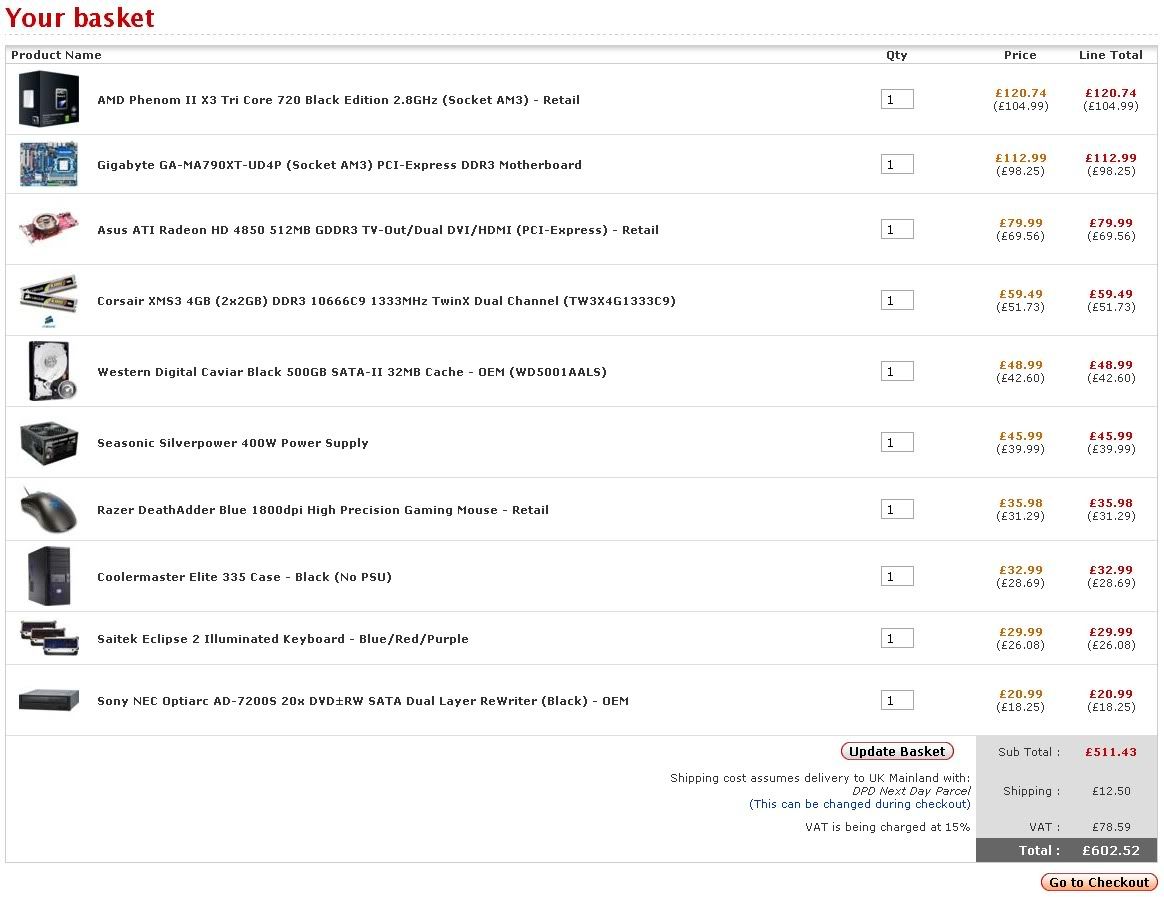Screen dimensions: 1164x897
Task: Open the Corsair XMS3 4GB product name
Action: point(386,301)
